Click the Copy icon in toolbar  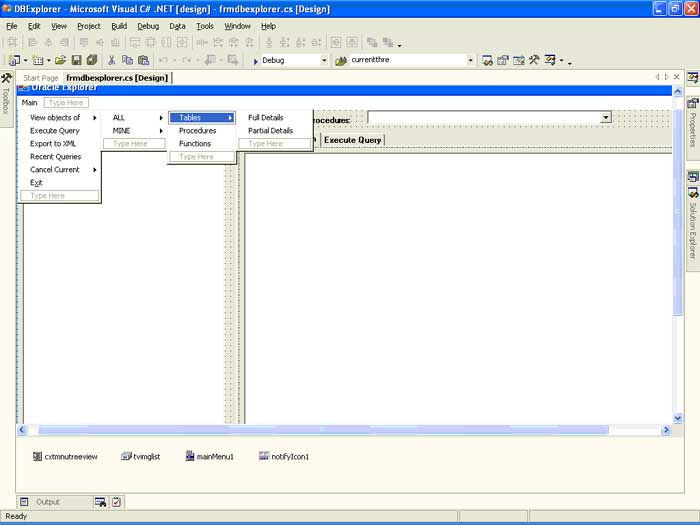[127, 60]
